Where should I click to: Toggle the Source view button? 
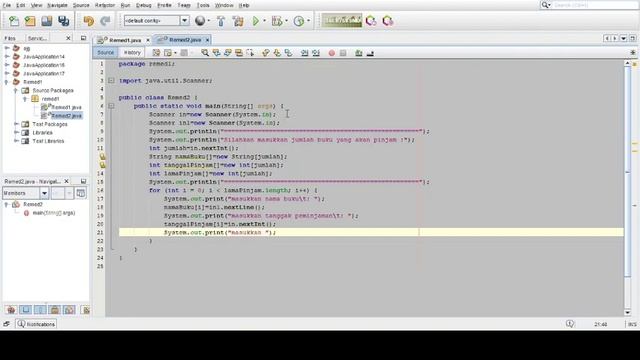point(105,53)
